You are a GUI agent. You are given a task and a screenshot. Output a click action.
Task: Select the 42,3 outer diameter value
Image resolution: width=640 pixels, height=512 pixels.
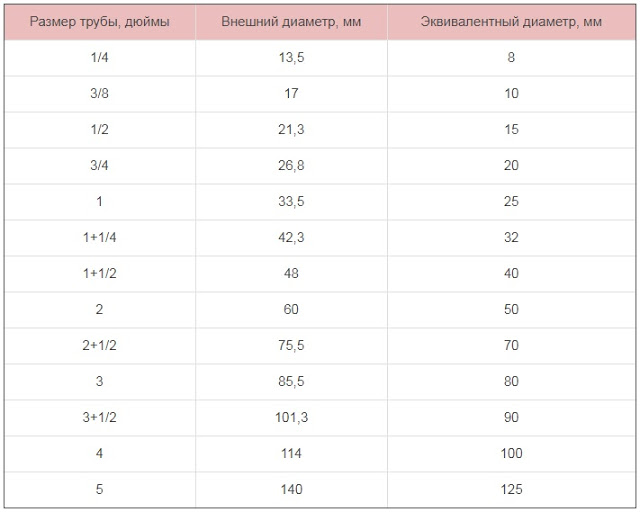(x=291, y=238)
